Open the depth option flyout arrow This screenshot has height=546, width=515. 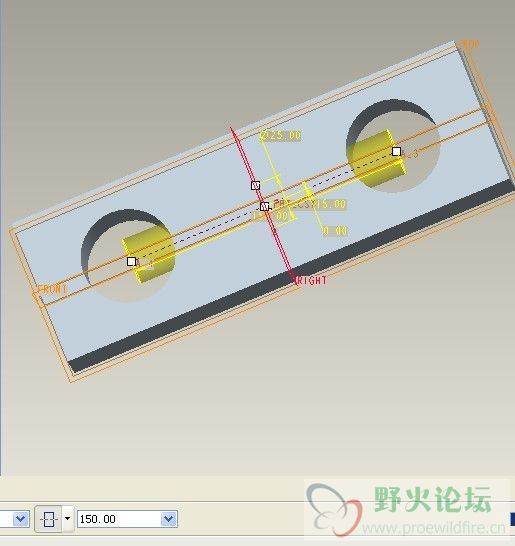point(68,519)
